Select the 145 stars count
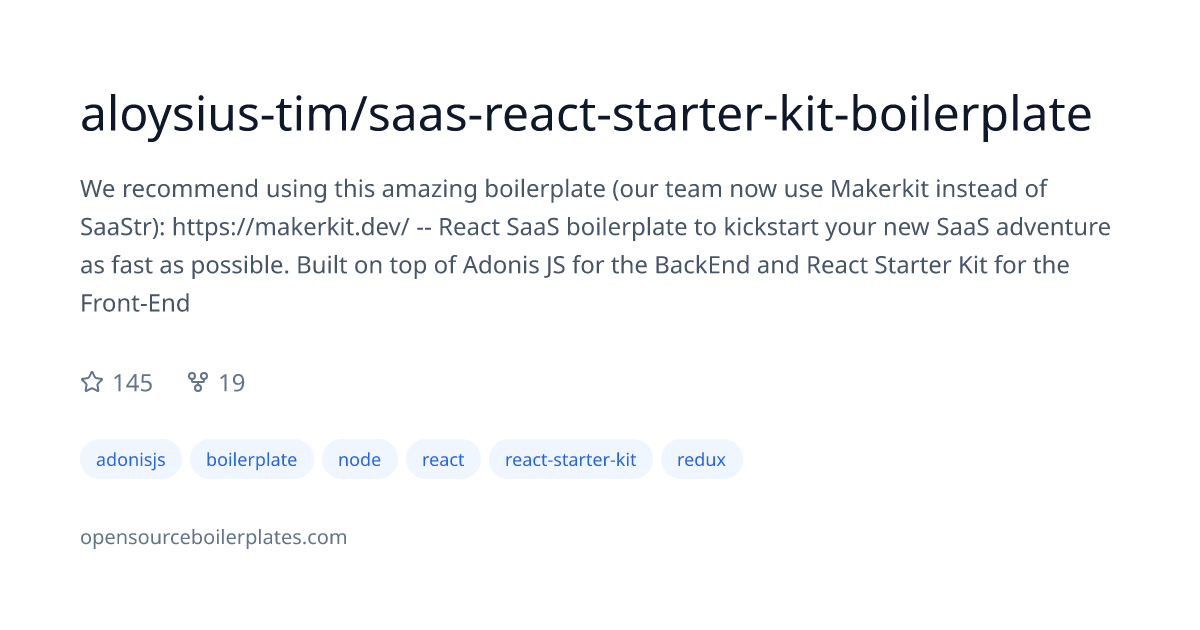 tap(132, 383)
